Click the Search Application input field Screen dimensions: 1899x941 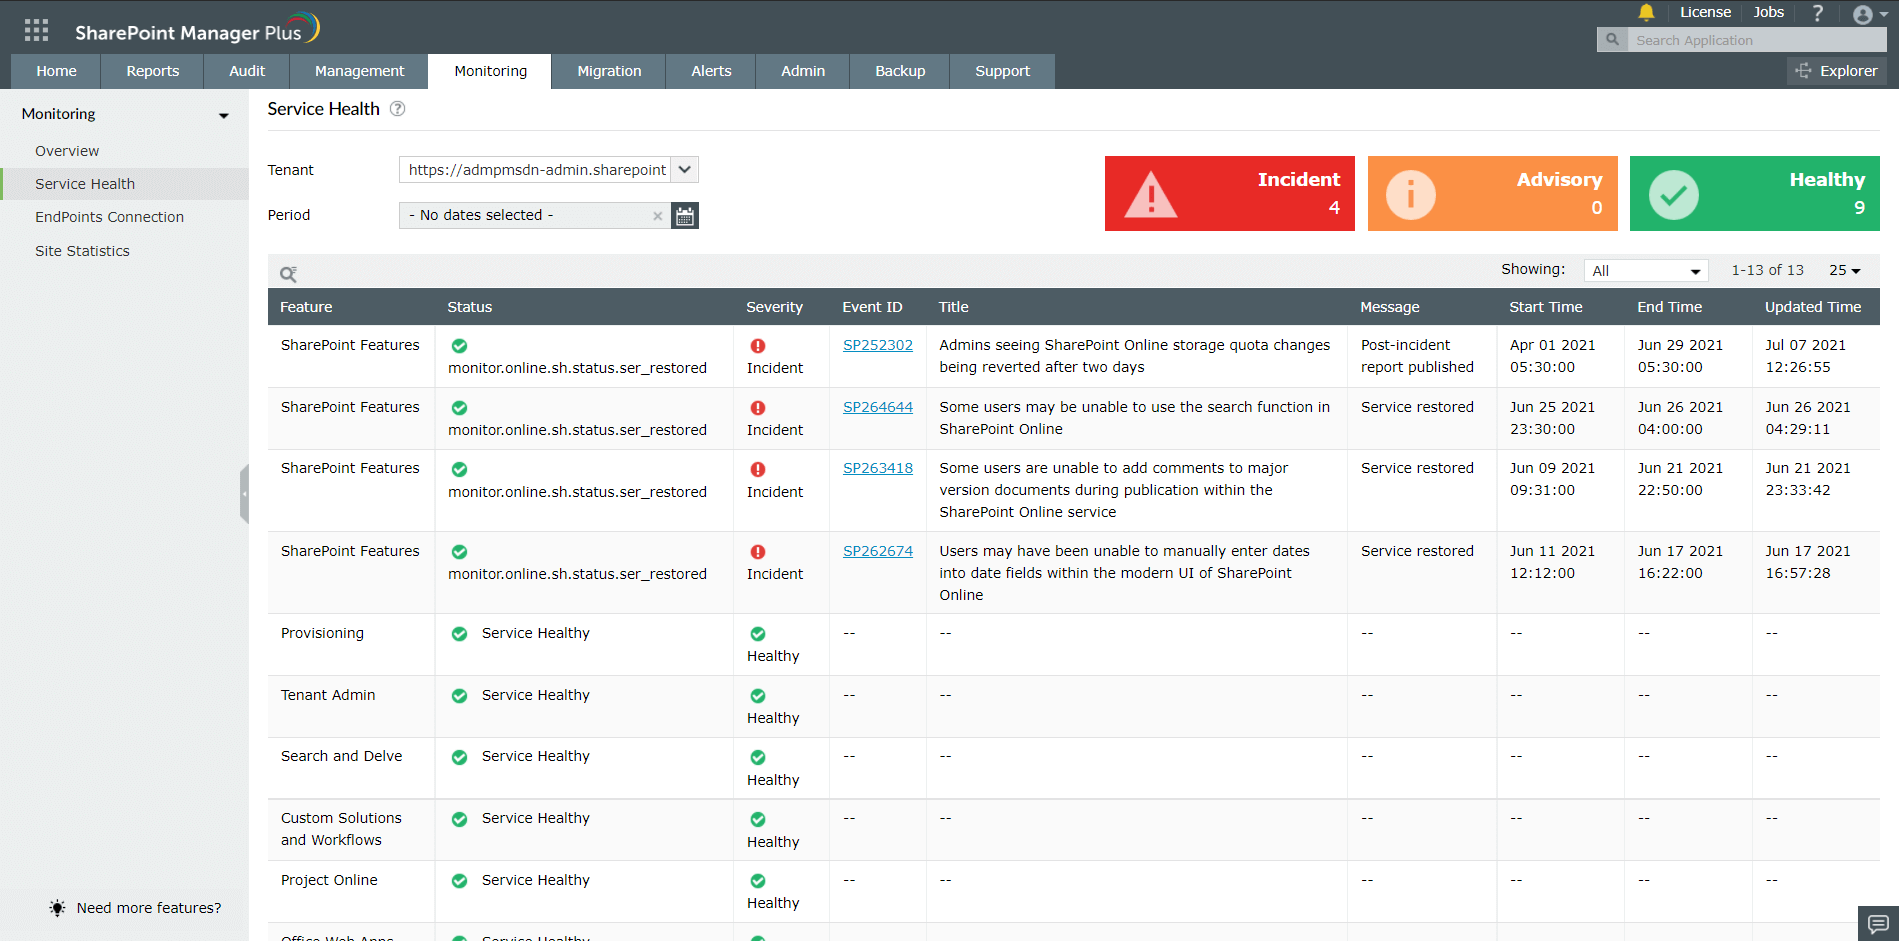(1755, 40)
